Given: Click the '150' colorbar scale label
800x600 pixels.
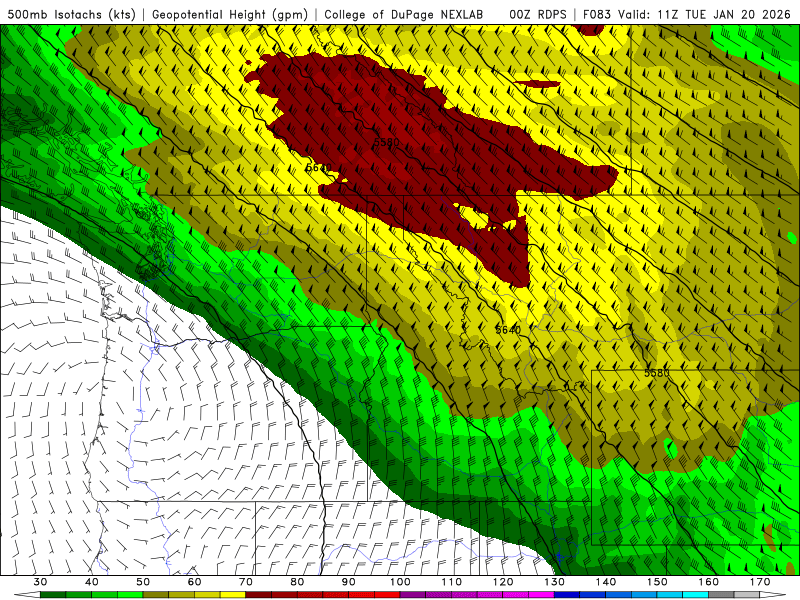Looking at the screenshot, I should pyautogui.click(x=658, y=582).
